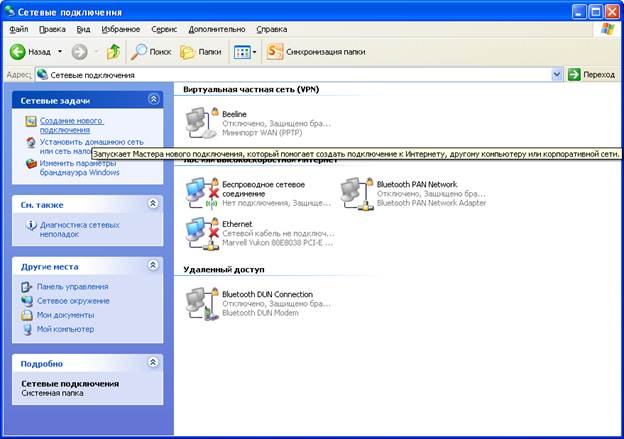
Task: Open the Сервис menu
Action: 164,29
